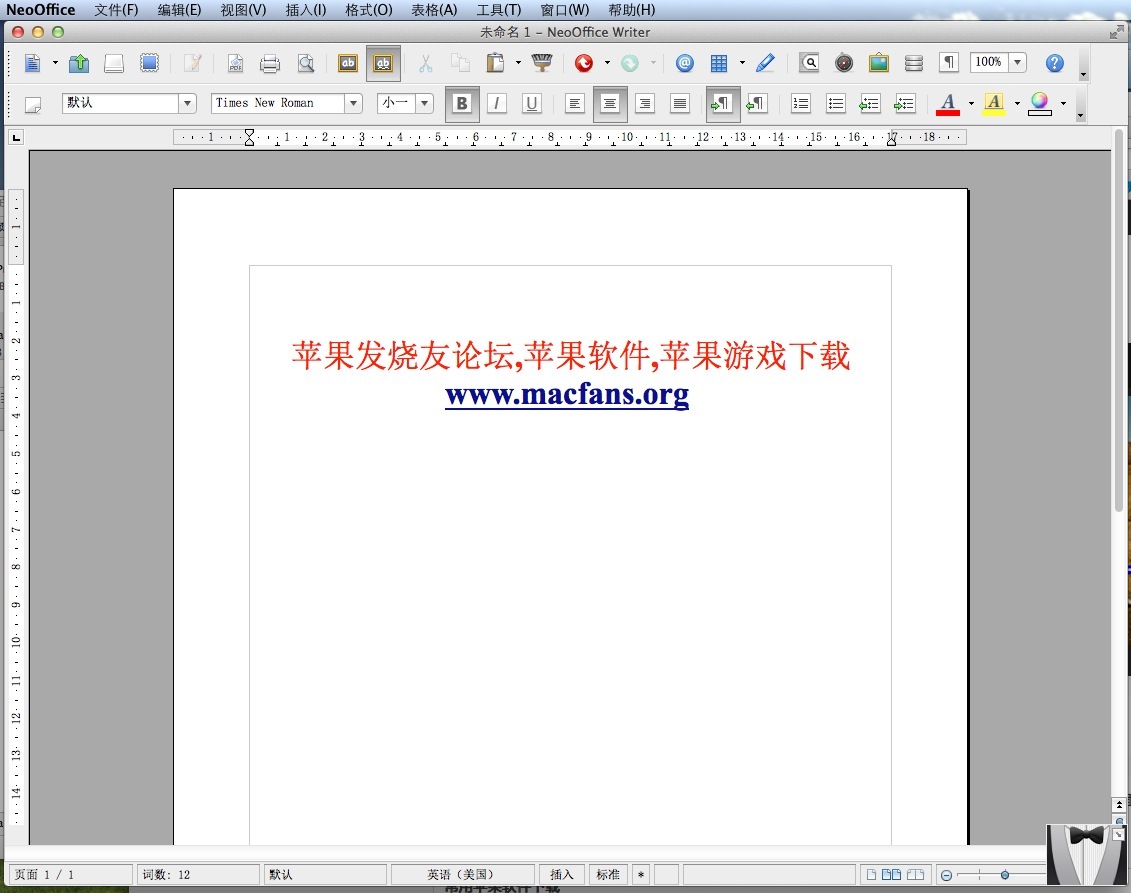Increase the paragraph indent
The width and height of the screenshot is (1131, 893).
(x=905, y=104)
